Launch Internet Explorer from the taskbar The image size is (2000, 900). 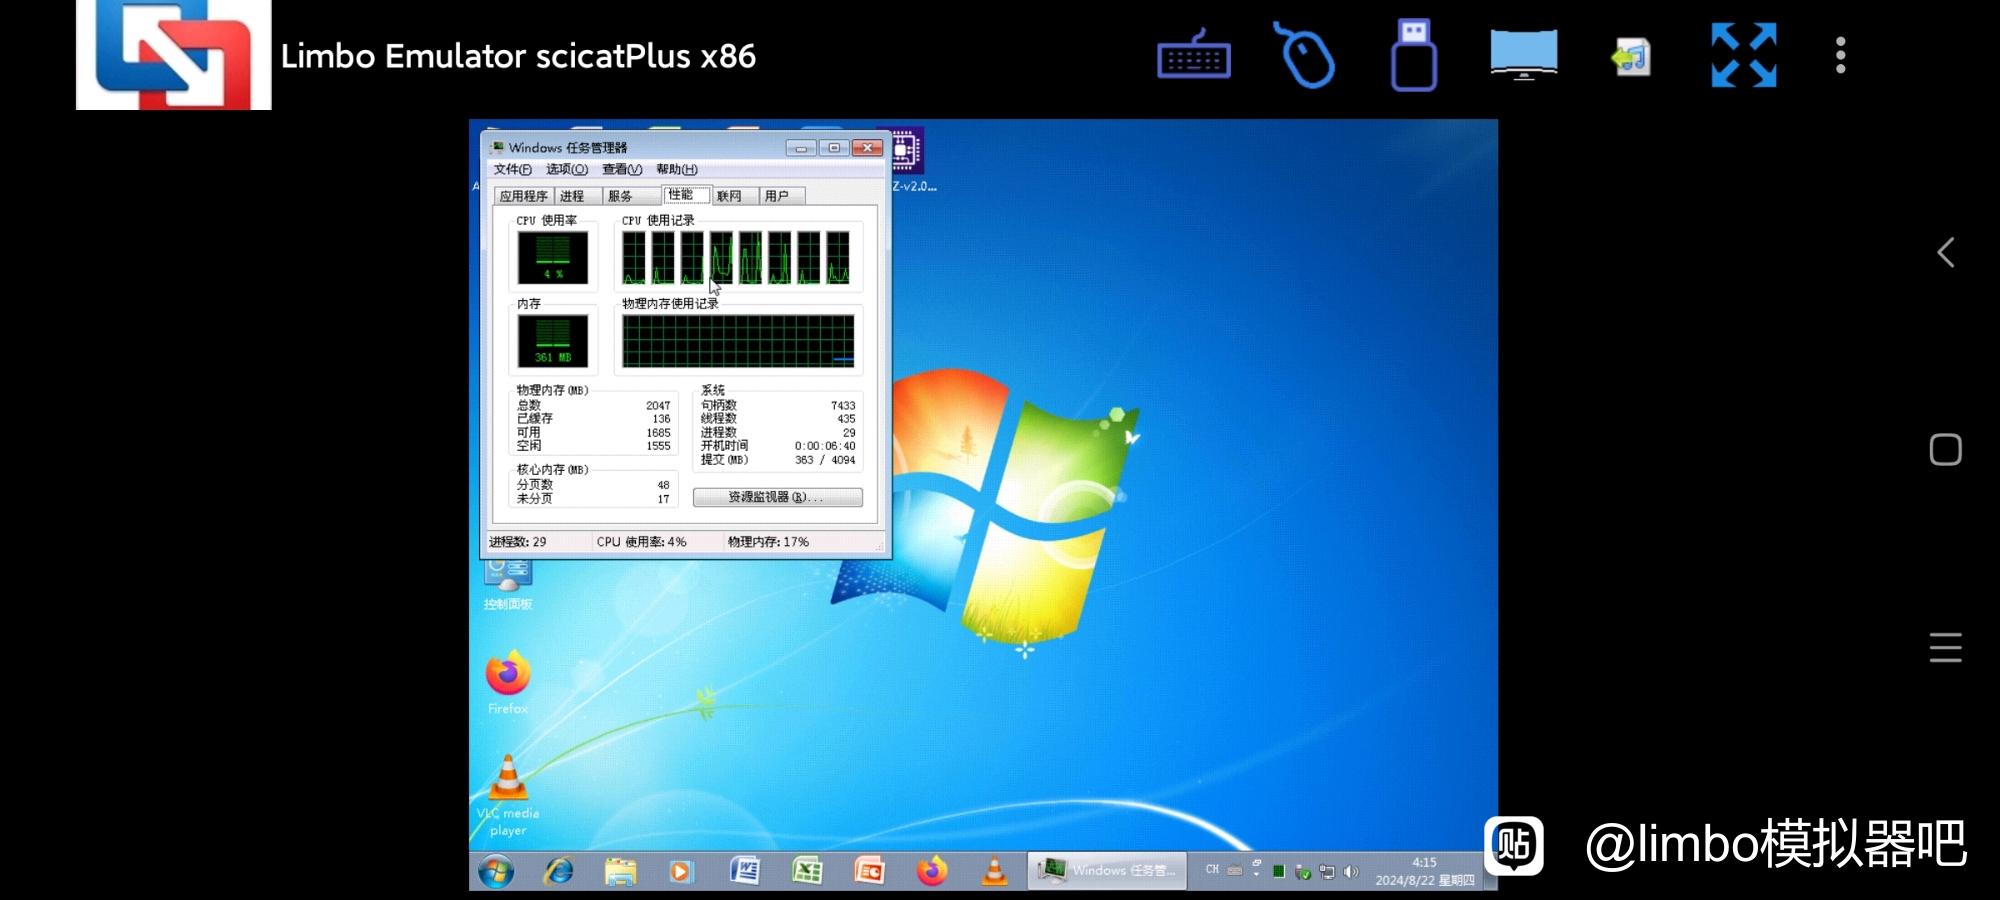[x=558, y=871]
